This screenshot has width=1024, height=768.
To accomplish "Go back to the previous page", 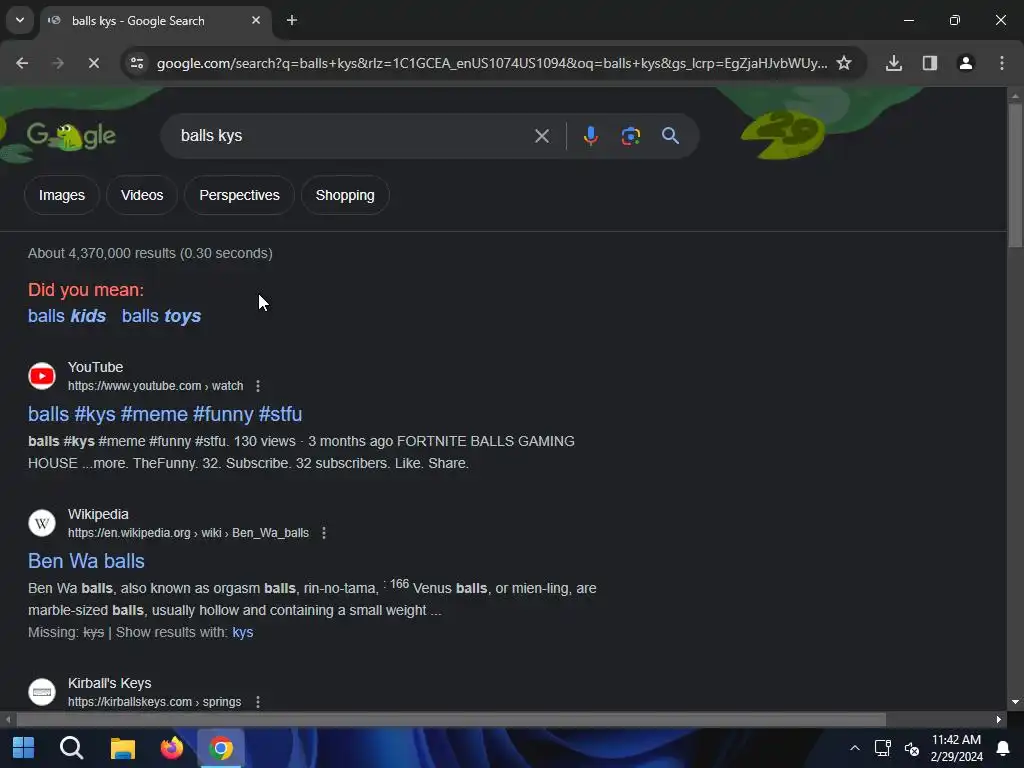I will pos(22,63).
